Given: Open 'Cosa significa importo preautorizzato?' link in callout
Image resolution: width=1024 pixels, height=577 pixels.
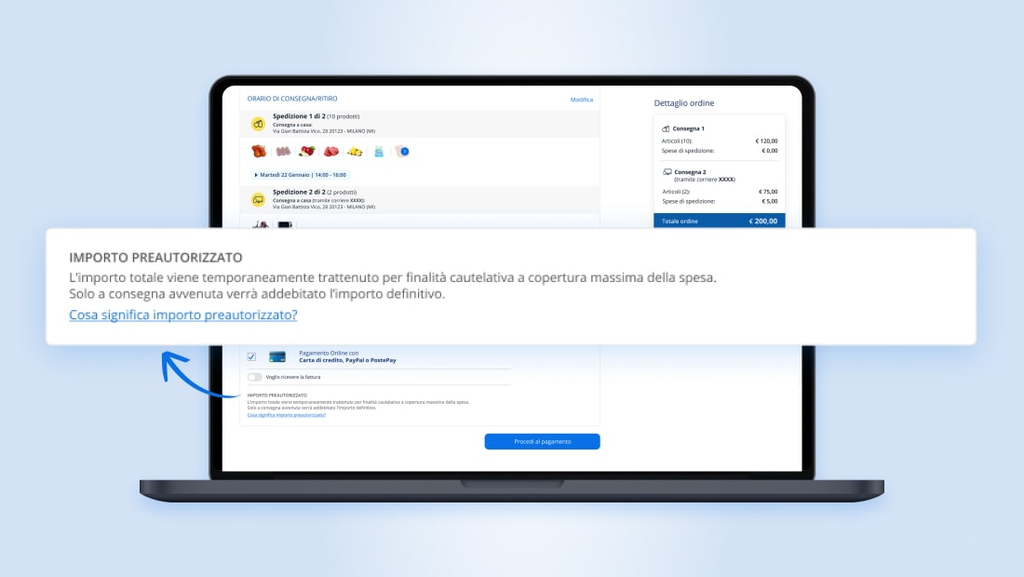Looking at the screenshot, I should click(183, 315).
